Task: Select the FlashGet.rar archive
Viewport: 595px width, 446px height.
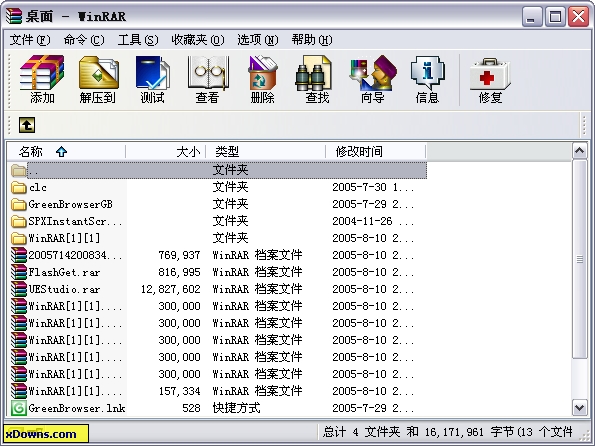Action: point(64,272)
